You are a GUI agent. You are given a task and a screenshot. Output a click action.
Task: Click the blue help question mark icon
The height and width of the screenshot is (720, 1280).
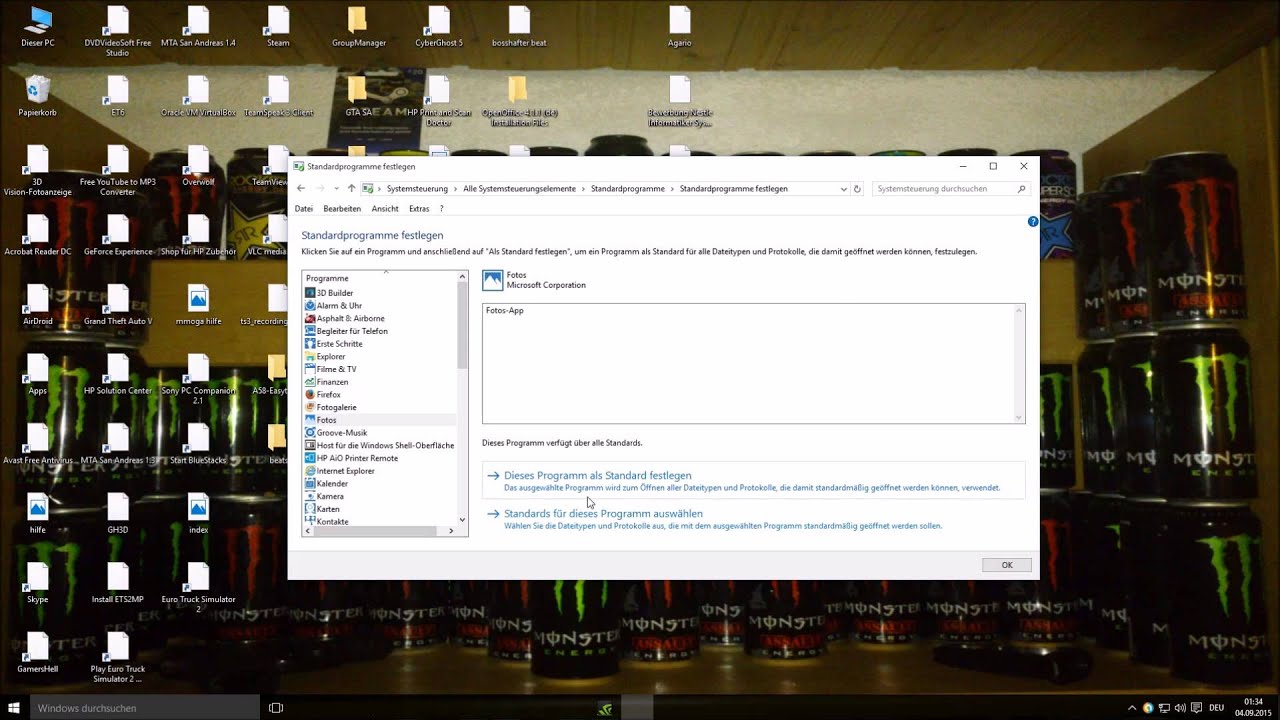(1033, 221)
